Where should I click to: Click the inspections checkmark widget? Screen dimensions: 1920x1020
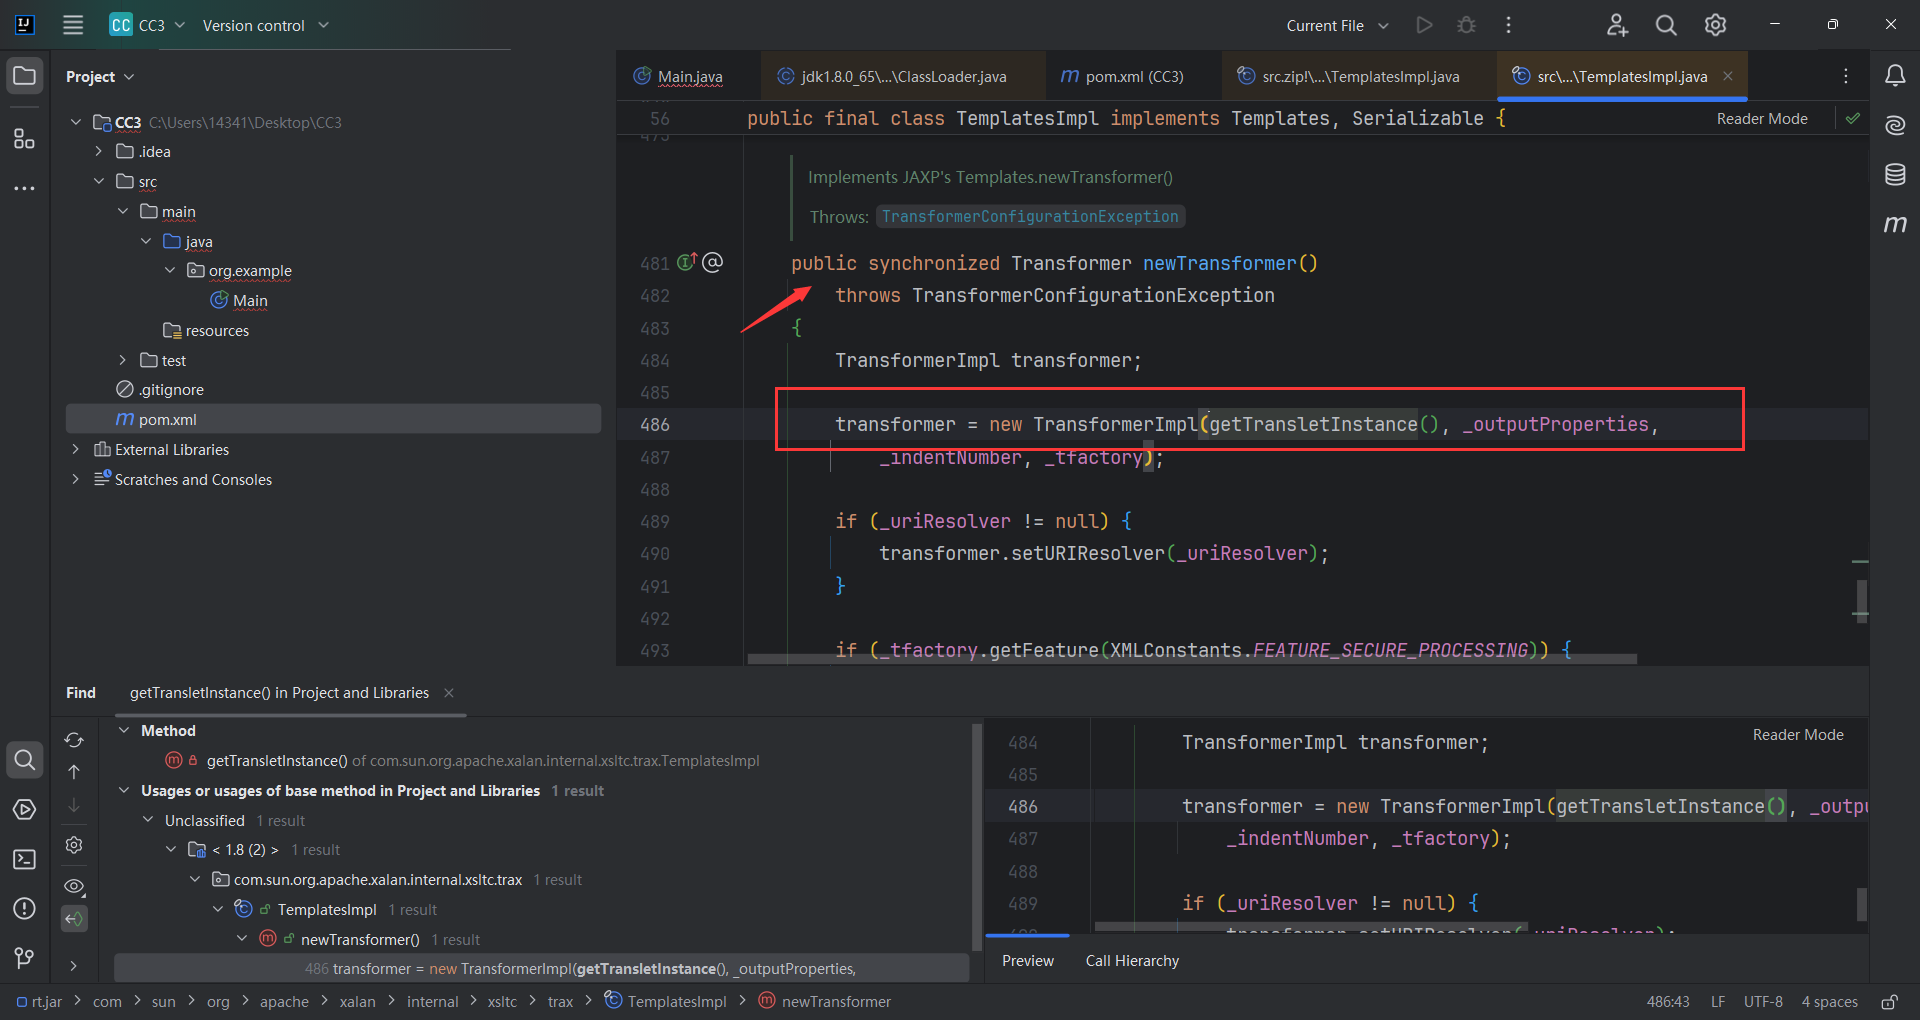(x=1853, y=118)
